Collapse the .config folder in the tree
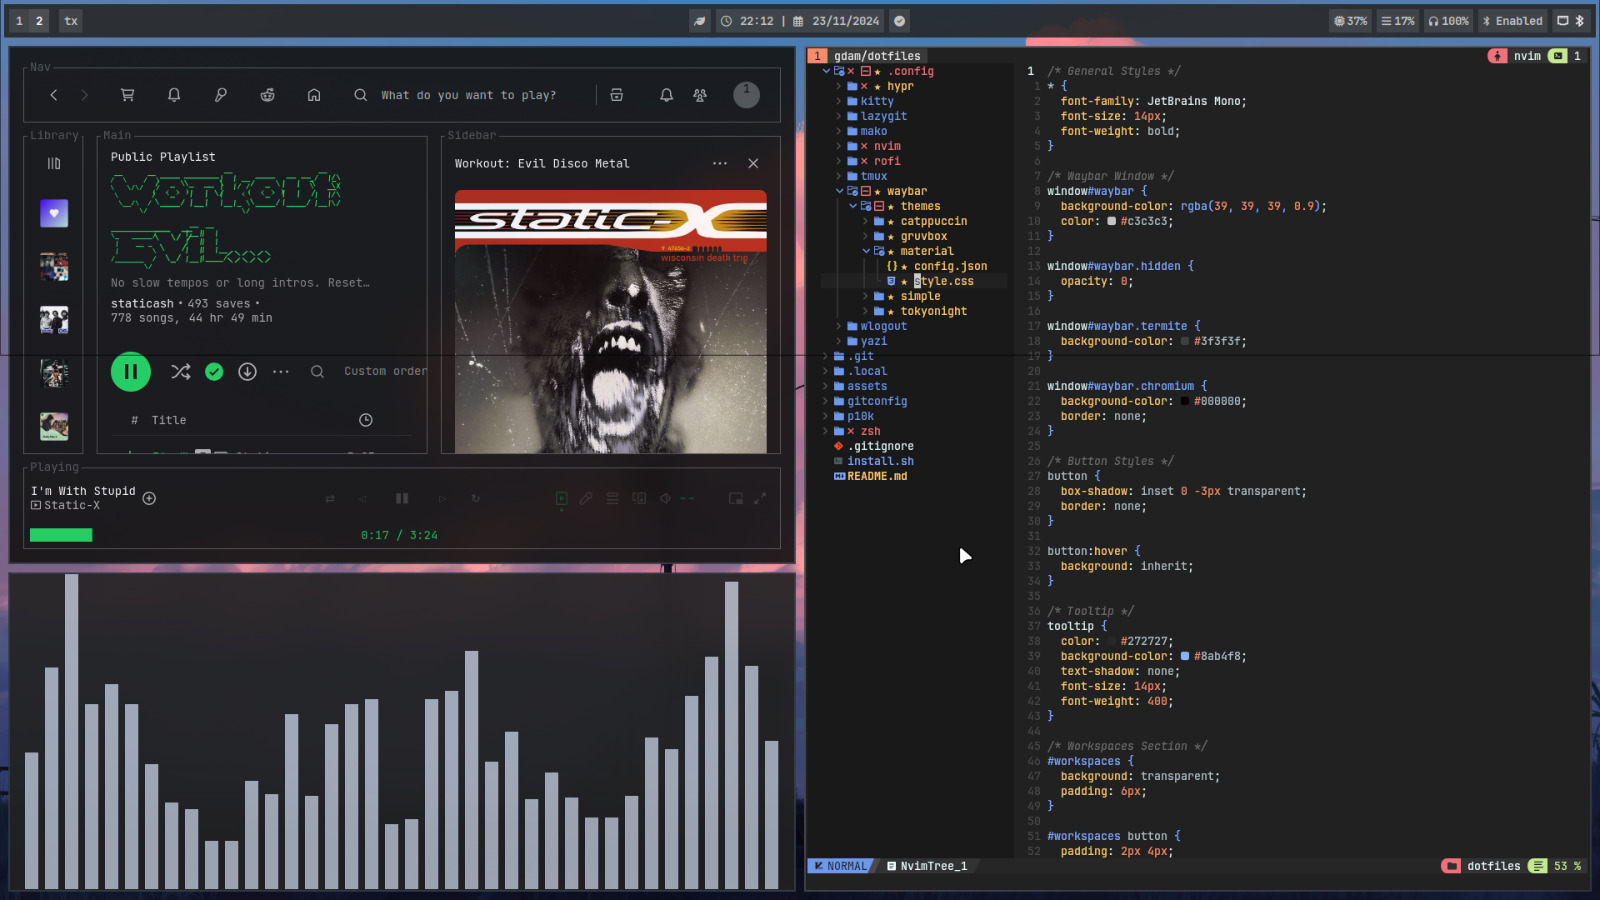The width and height of the screenshot is (1600, 900). (879, 71)
